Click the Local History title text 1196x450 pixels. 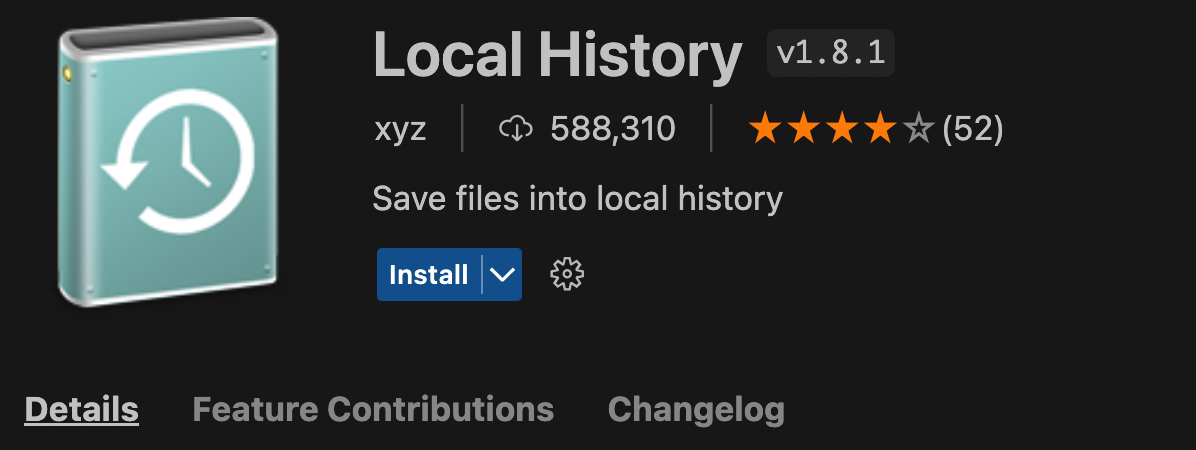[x=557, y=56]
